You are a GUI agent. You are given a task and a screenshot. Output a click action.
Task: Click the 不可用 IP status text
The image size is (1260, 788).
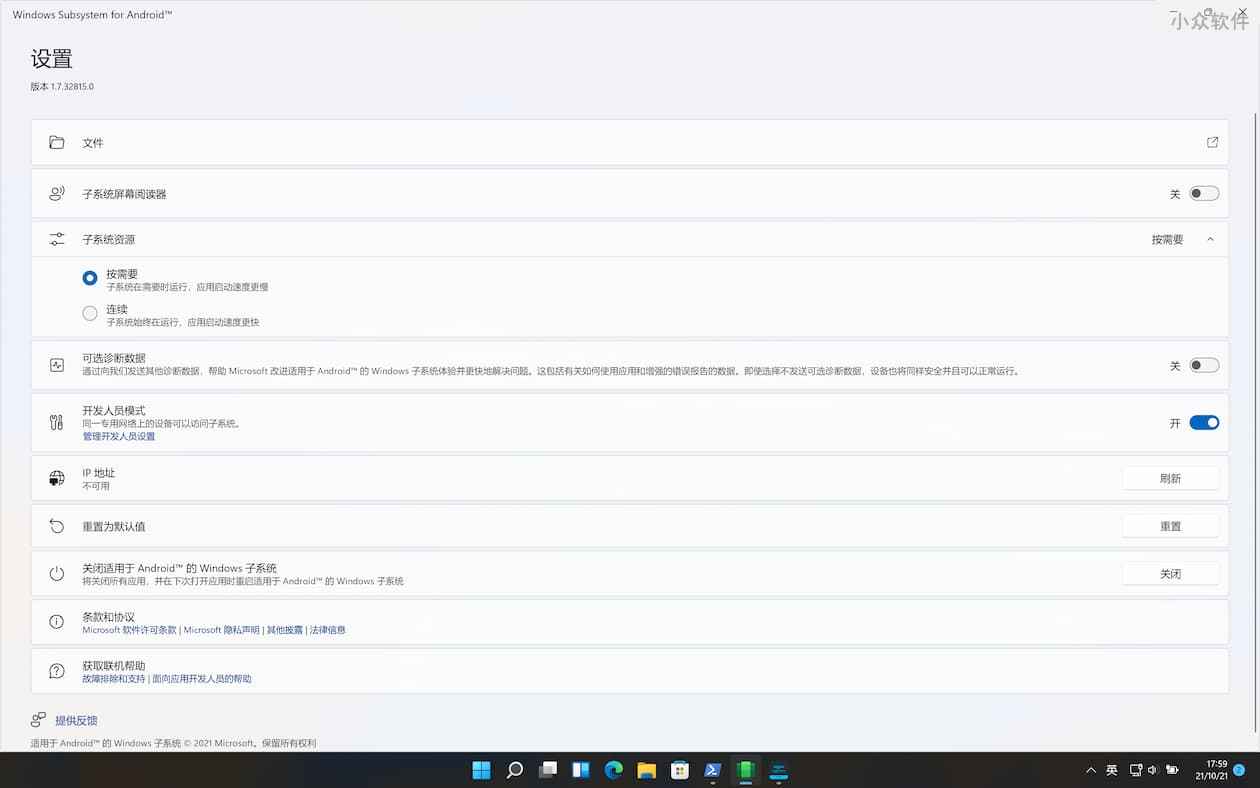tap(96, 486)
